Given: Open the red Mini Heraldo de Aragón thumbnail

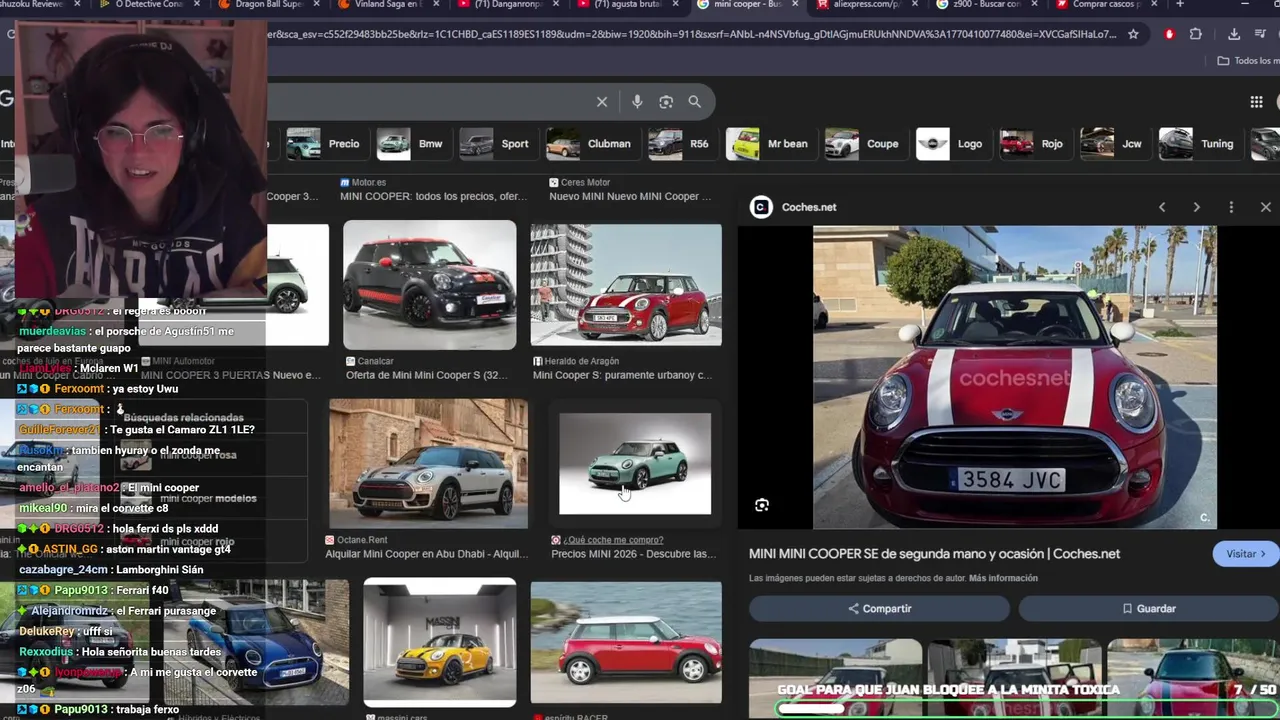Looking at the screenshot, I should point(626,285).
